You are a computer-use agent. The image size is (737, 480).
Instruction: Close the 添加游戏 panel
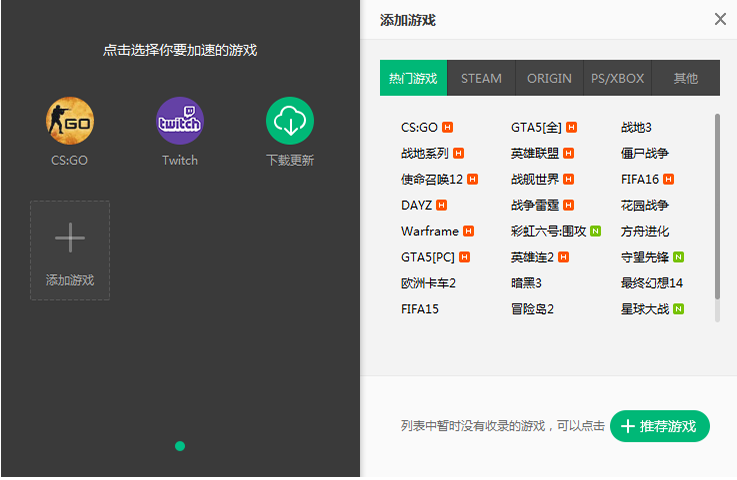click(720, 19)
